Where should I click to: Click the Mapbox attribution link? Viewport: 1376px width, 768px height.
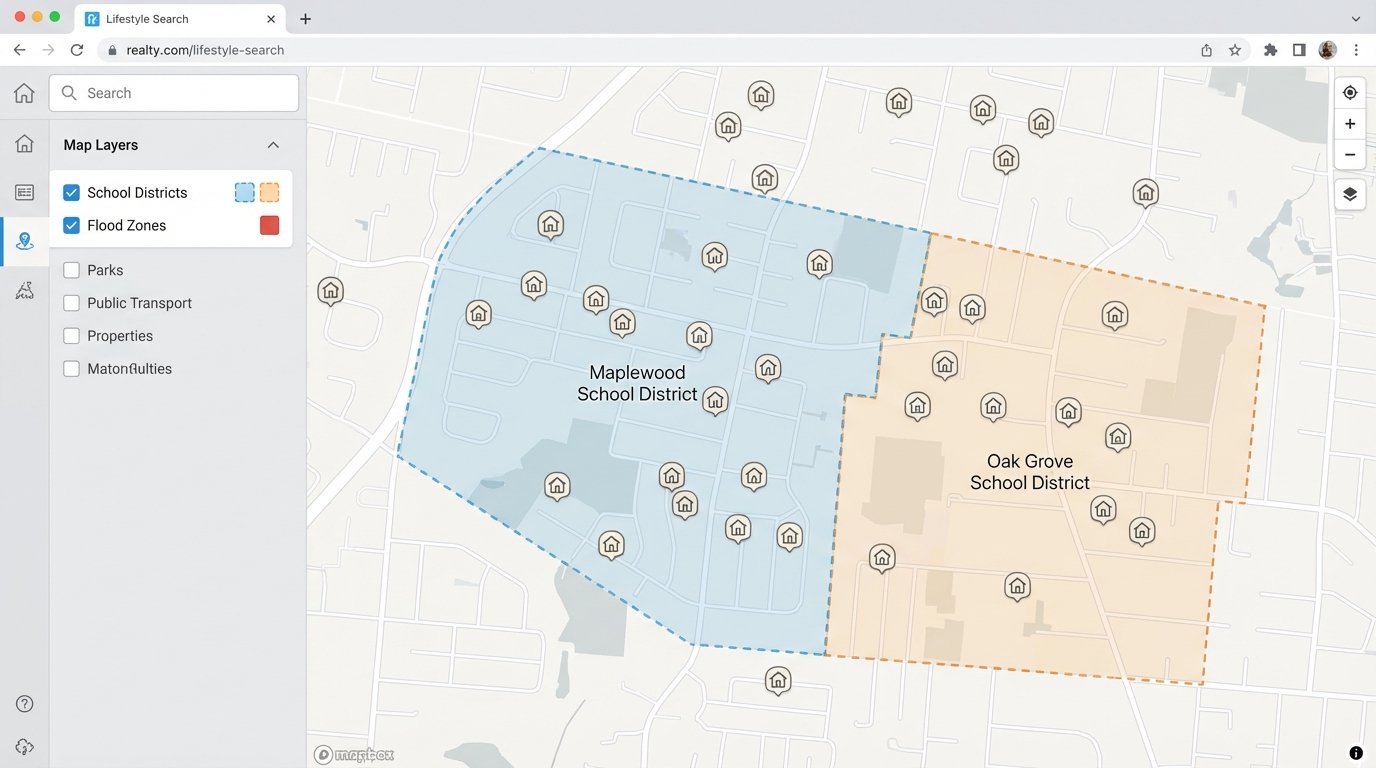(x=353, y=753)
